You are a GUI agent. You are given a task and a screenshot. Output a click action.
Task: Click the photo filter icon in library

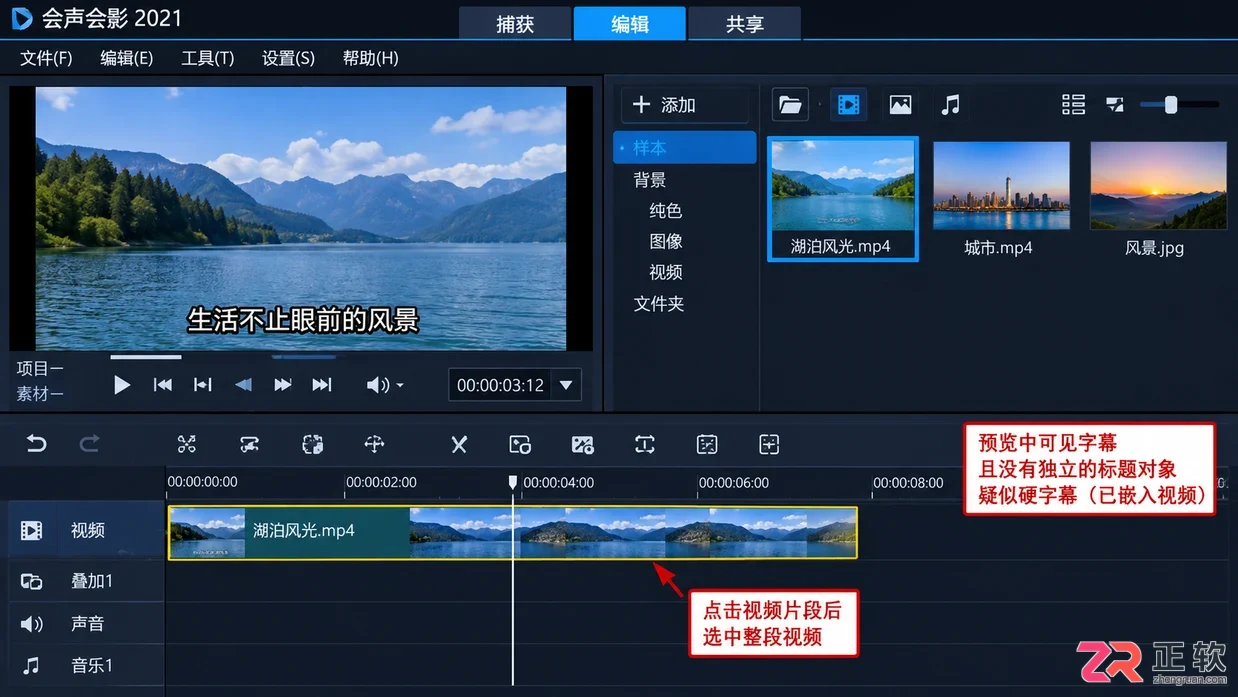tap(900, 104)
